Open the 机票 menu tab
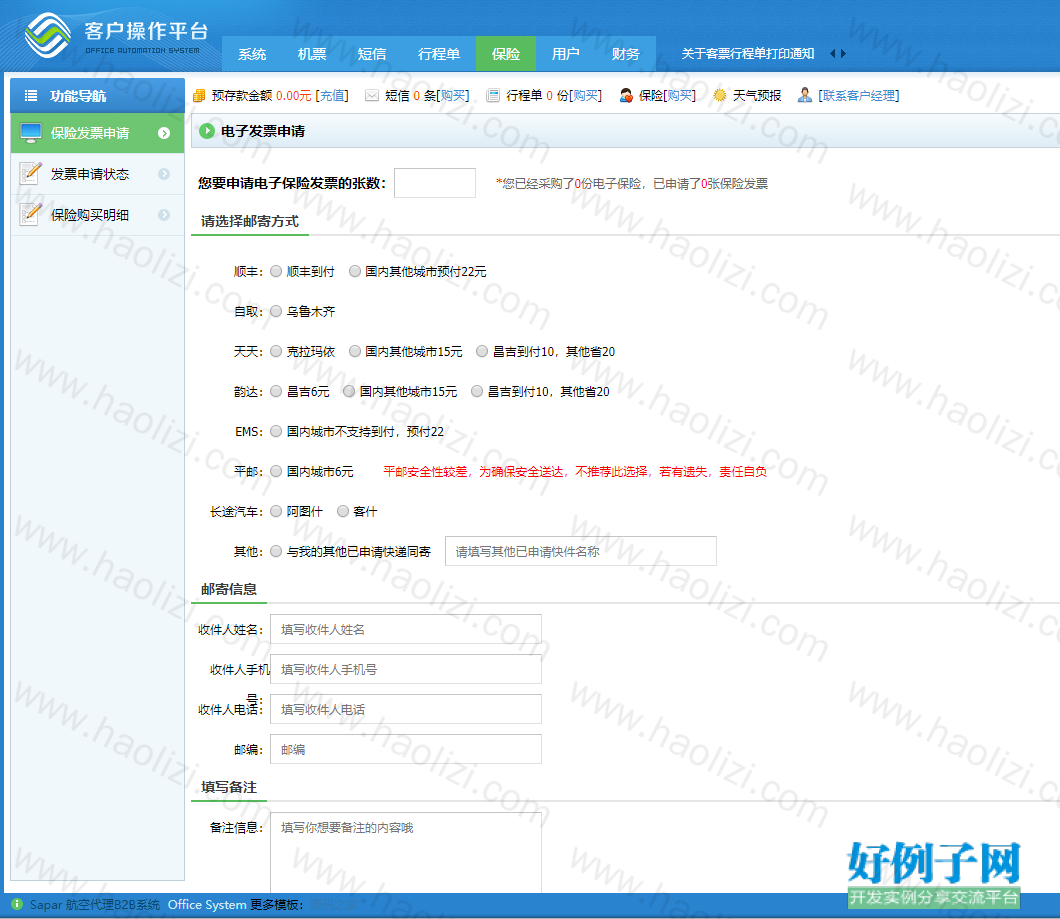 click(312, 53)
